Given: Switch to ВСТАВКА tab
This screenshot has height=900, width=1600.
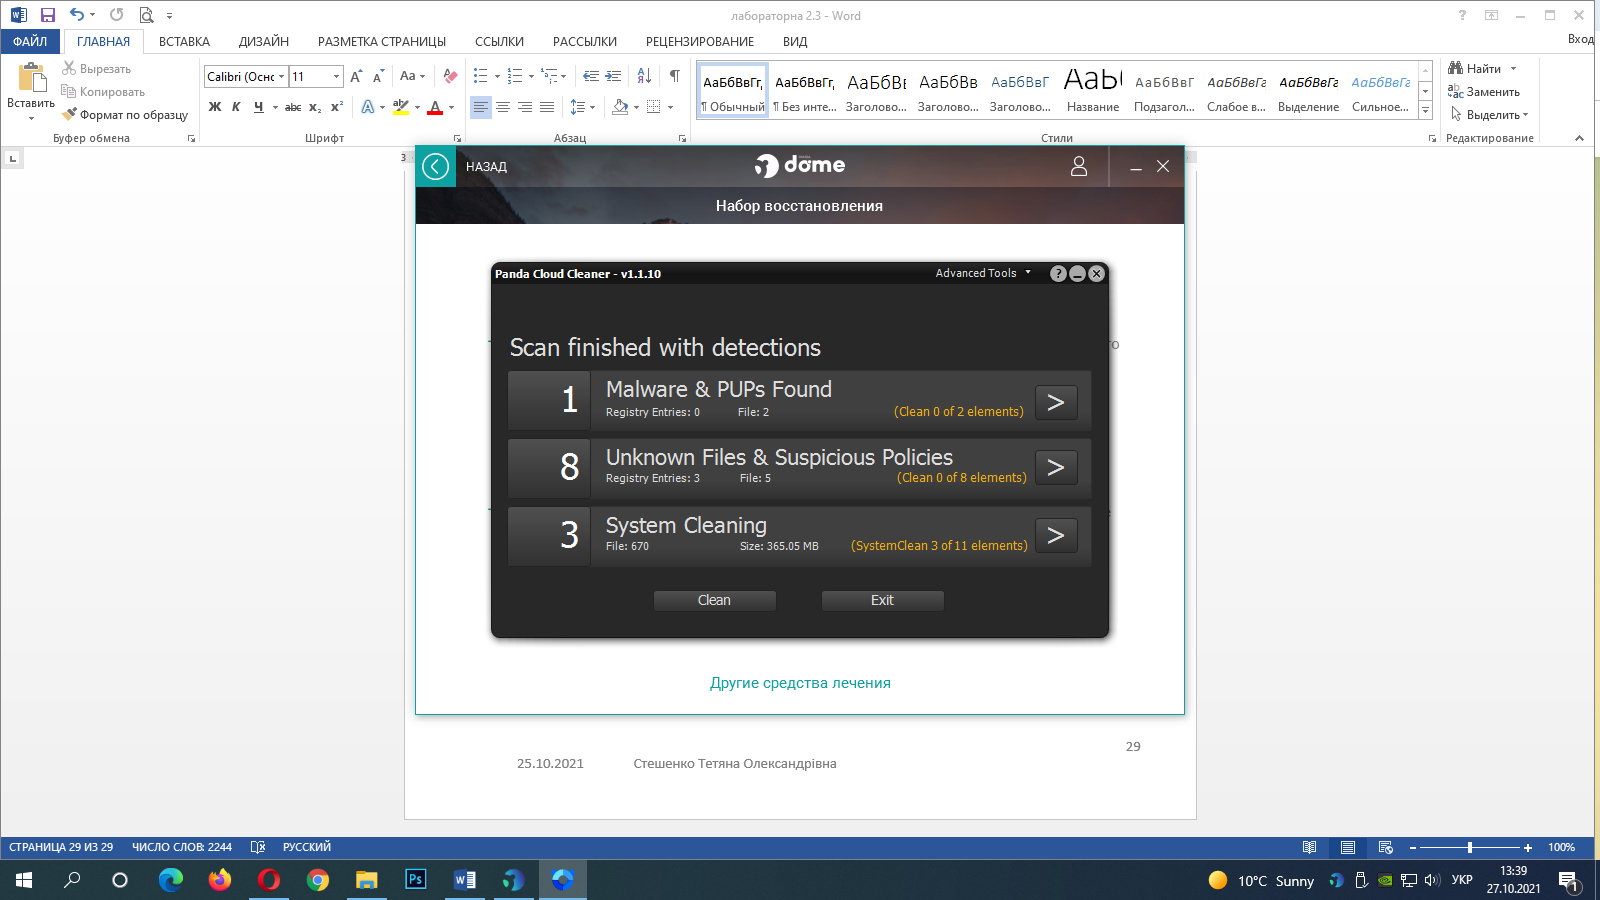Looking at the screenshot, I should (184, 41).
